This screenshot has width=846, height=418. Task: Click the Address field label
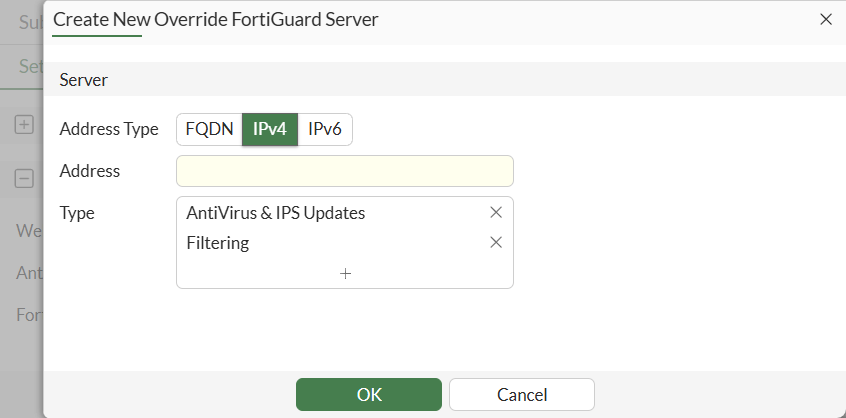tap(90, 171)
